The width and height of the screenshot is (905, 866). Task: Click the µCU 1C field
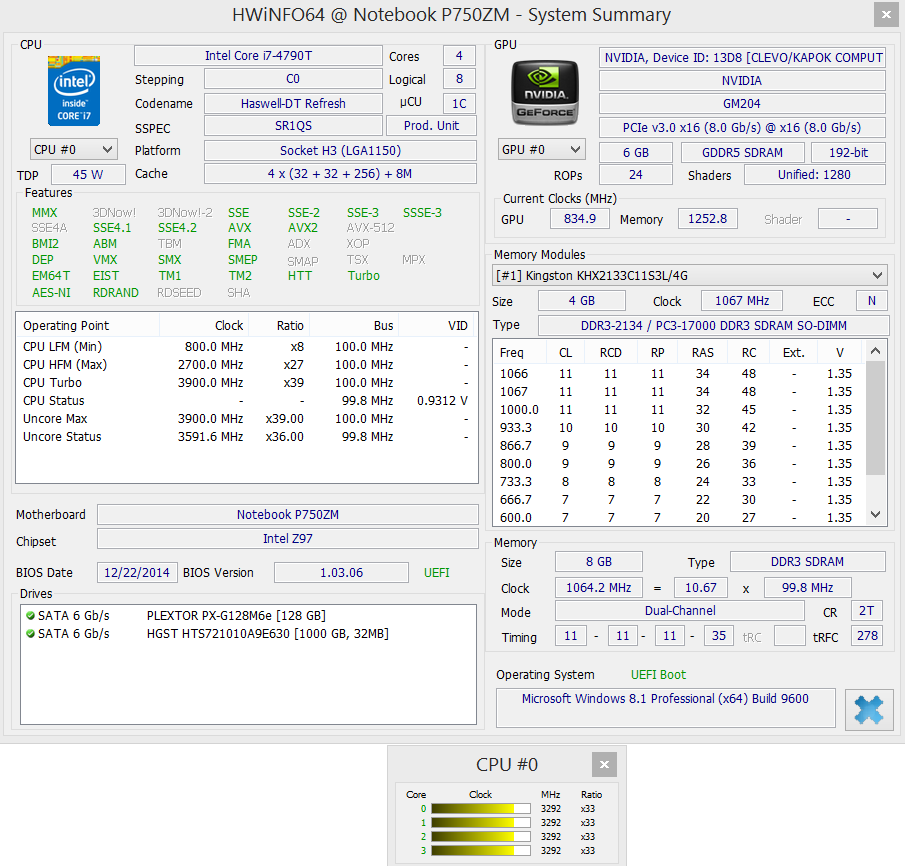coord(459,103)
